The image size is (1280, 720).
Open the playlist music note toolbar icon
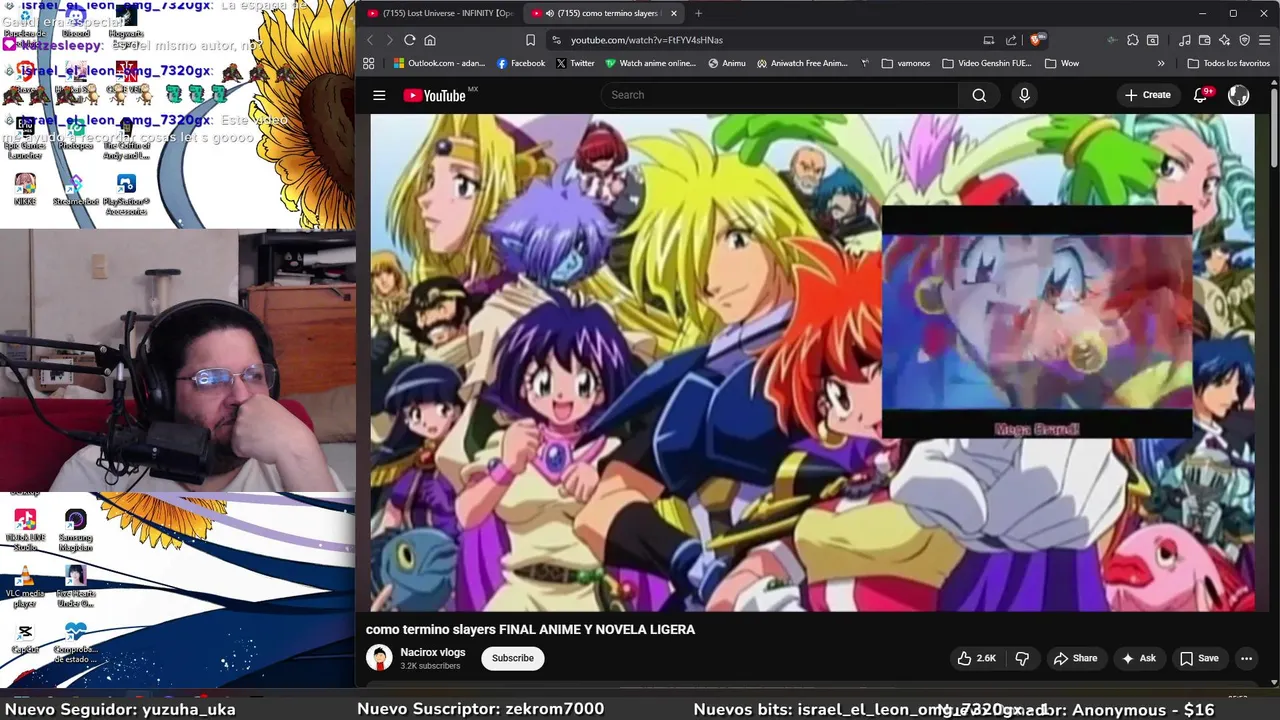1184,40
